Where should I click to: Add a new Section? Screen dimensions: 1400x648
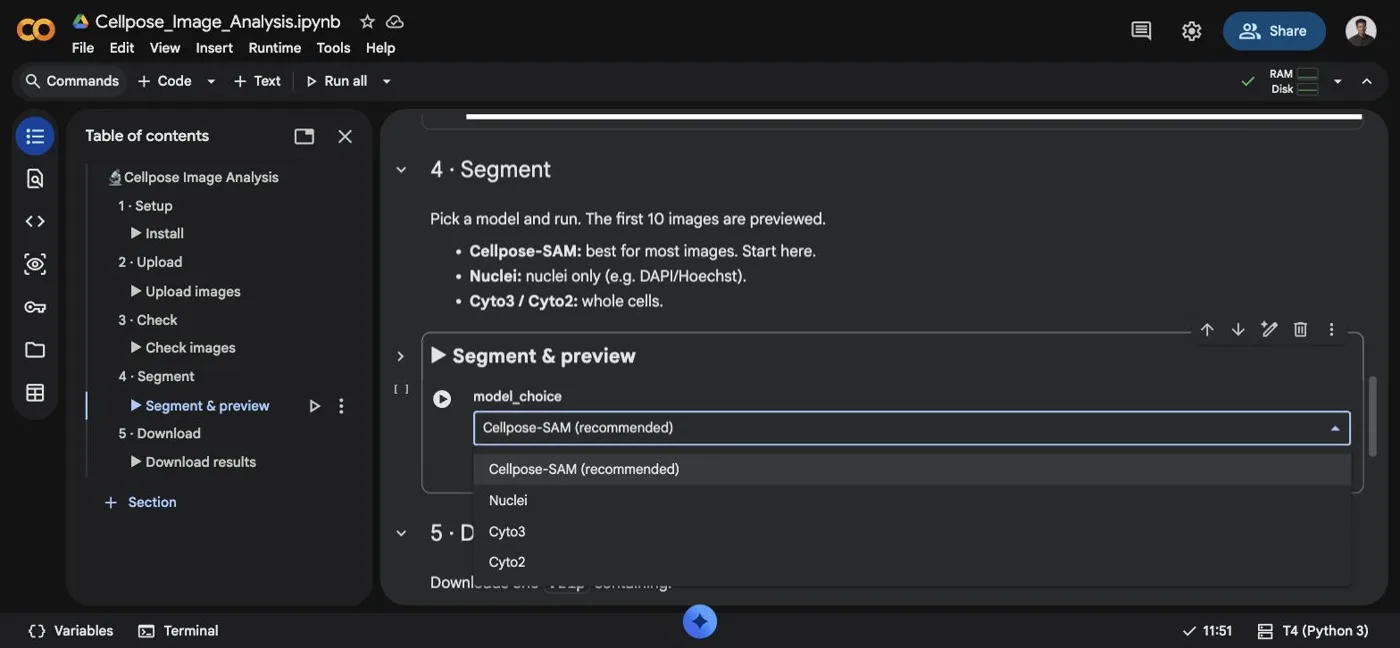(x=140, y=502)
